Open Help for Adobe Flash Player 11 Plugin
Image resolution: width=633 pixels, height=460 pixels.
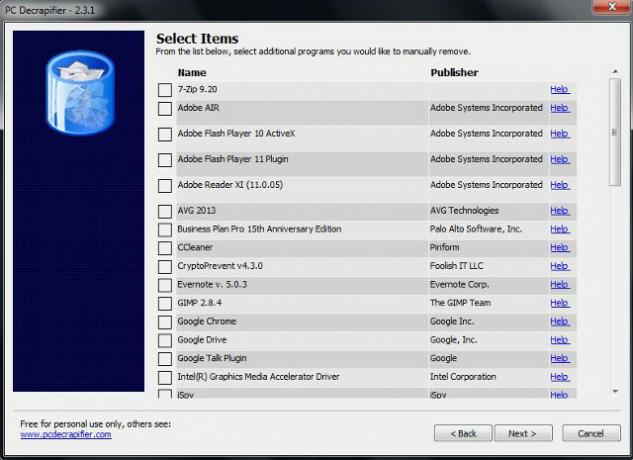point(560,159)
